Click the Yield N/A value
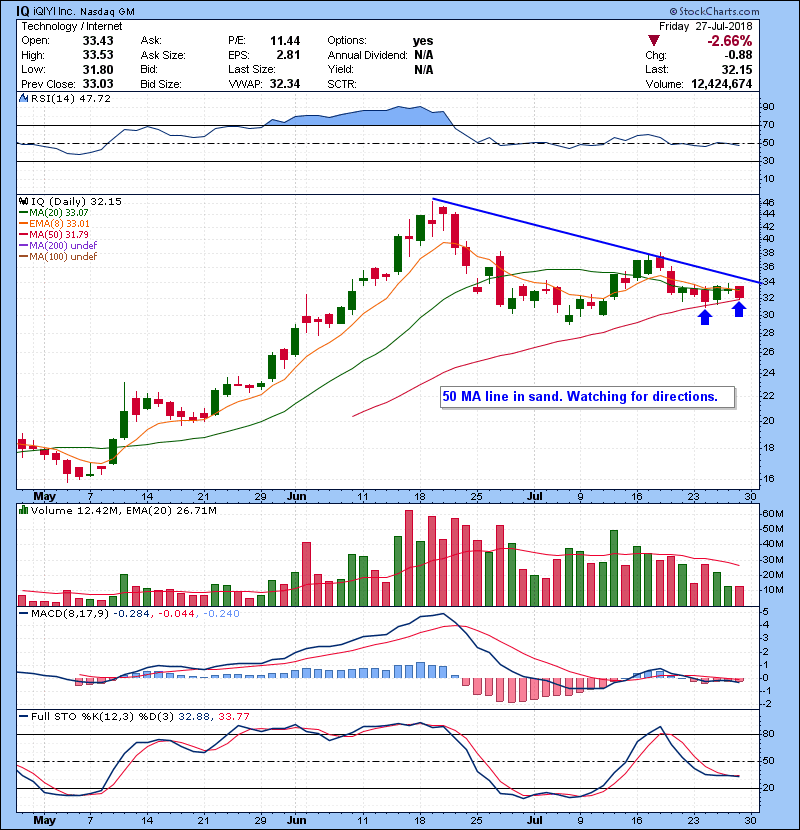This screenshot has height=830, width=800. 424,69
